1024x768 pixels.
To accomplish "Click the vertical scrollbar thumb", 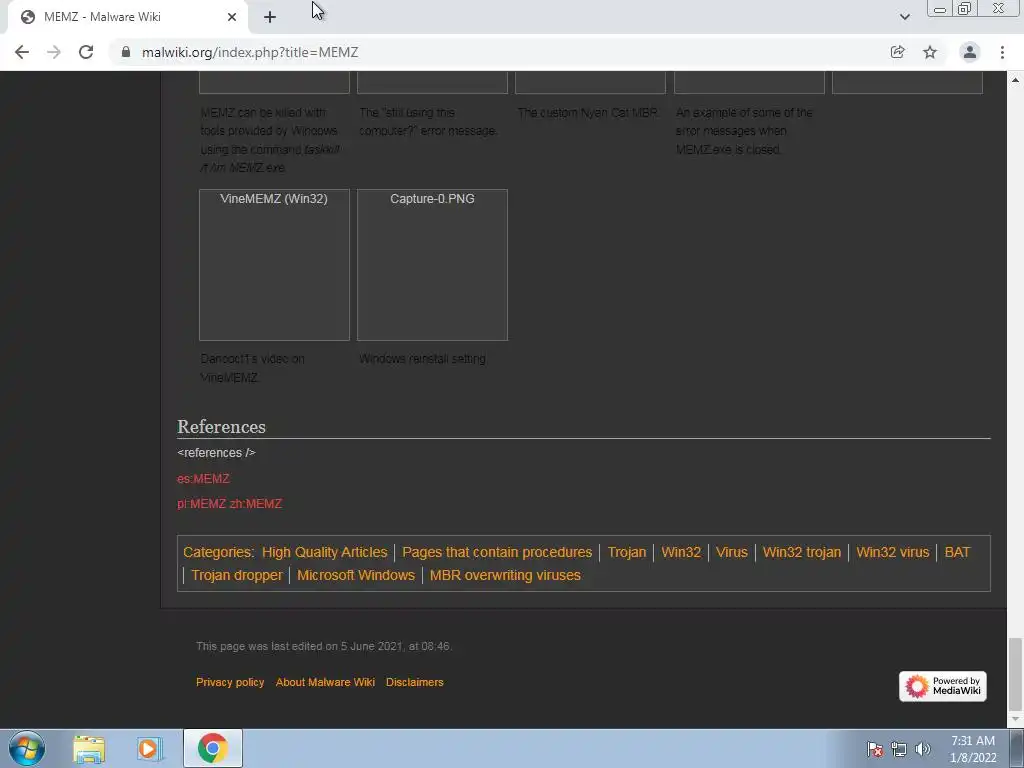I will coord(1015,674).
